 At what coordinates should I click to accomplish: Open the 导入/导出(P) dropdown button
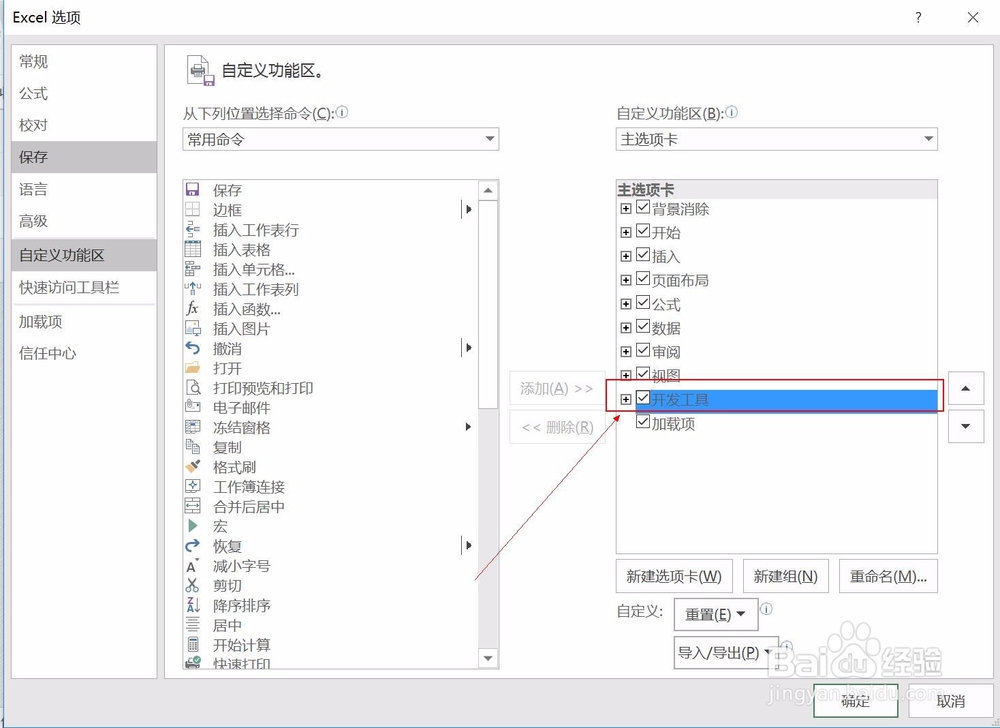pos(726,653)
